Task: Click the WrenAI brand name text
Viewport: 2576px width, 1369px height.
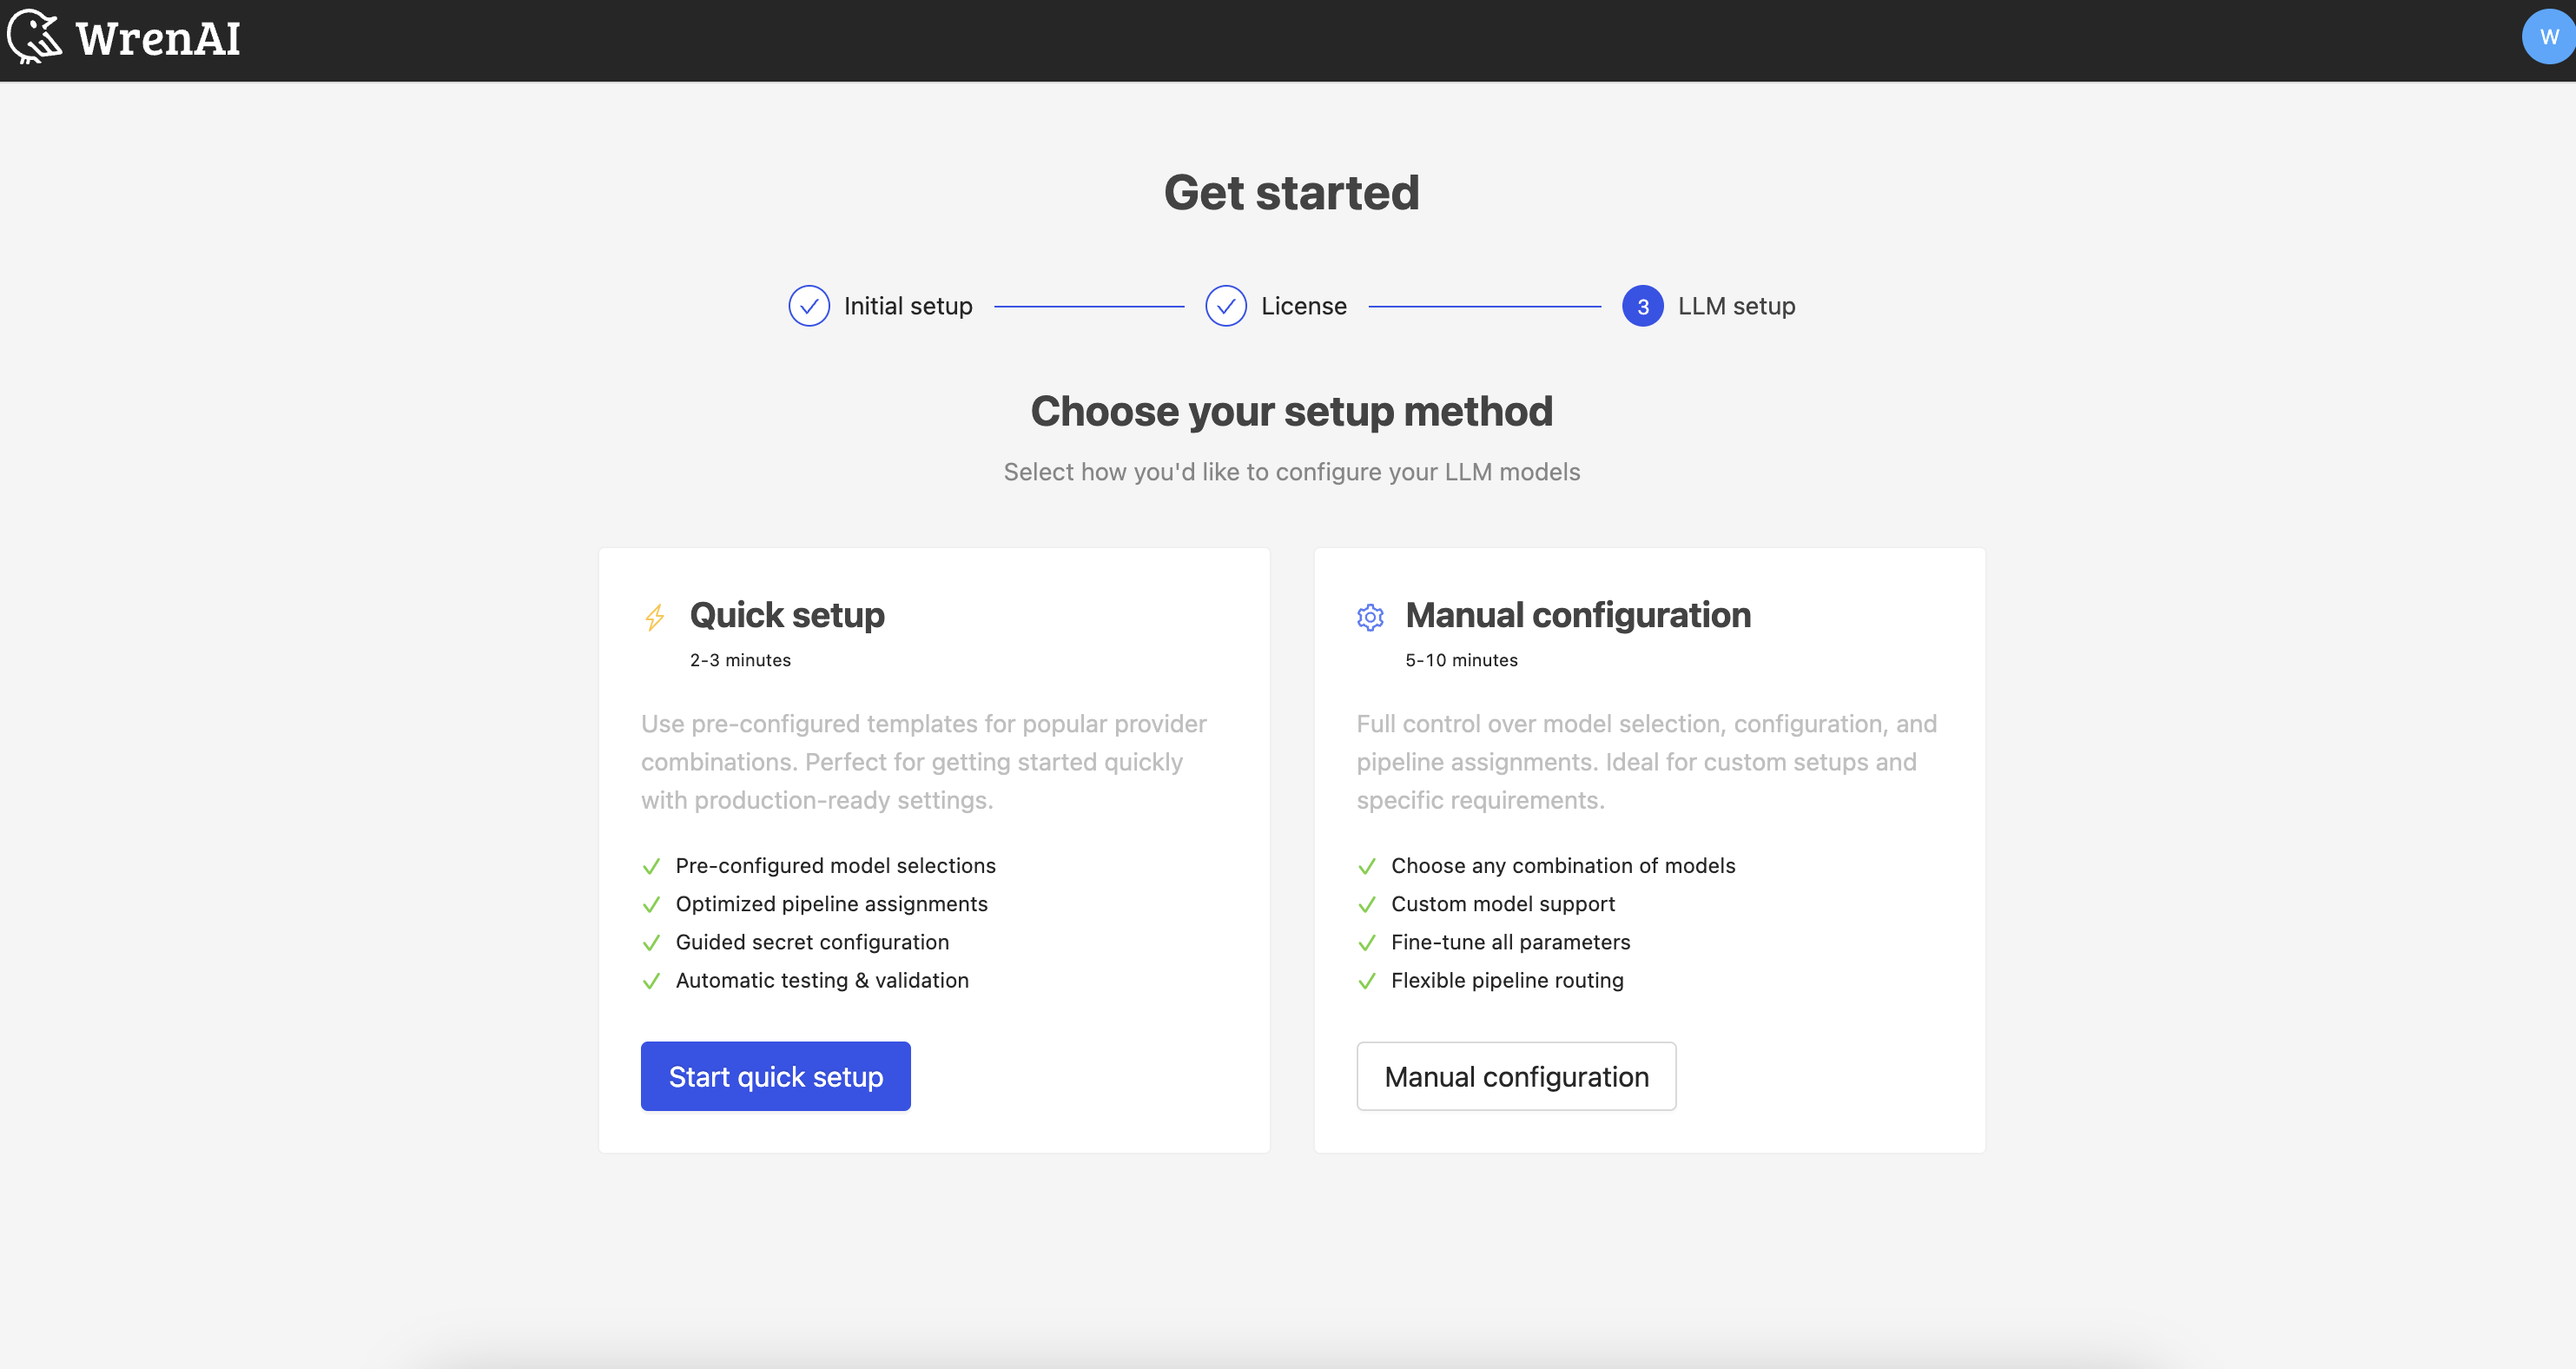Action: (x=158, y=39)
